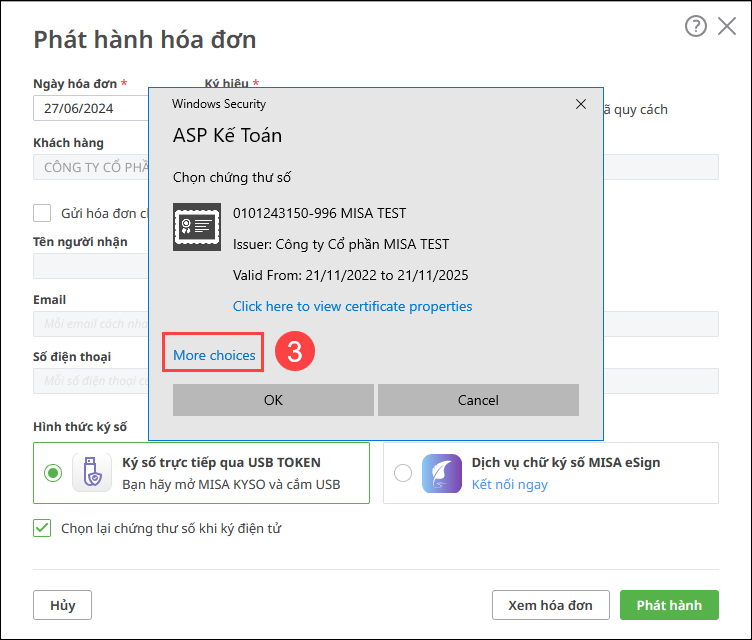Image resolution: width=752 pixels, height=640 pixels.
Task: Click the Số điện thoại input field
Action: pos(90,381)
